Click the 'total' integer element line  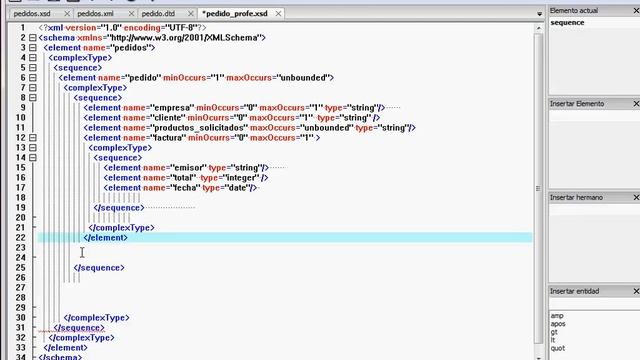(x=186, y=178)
